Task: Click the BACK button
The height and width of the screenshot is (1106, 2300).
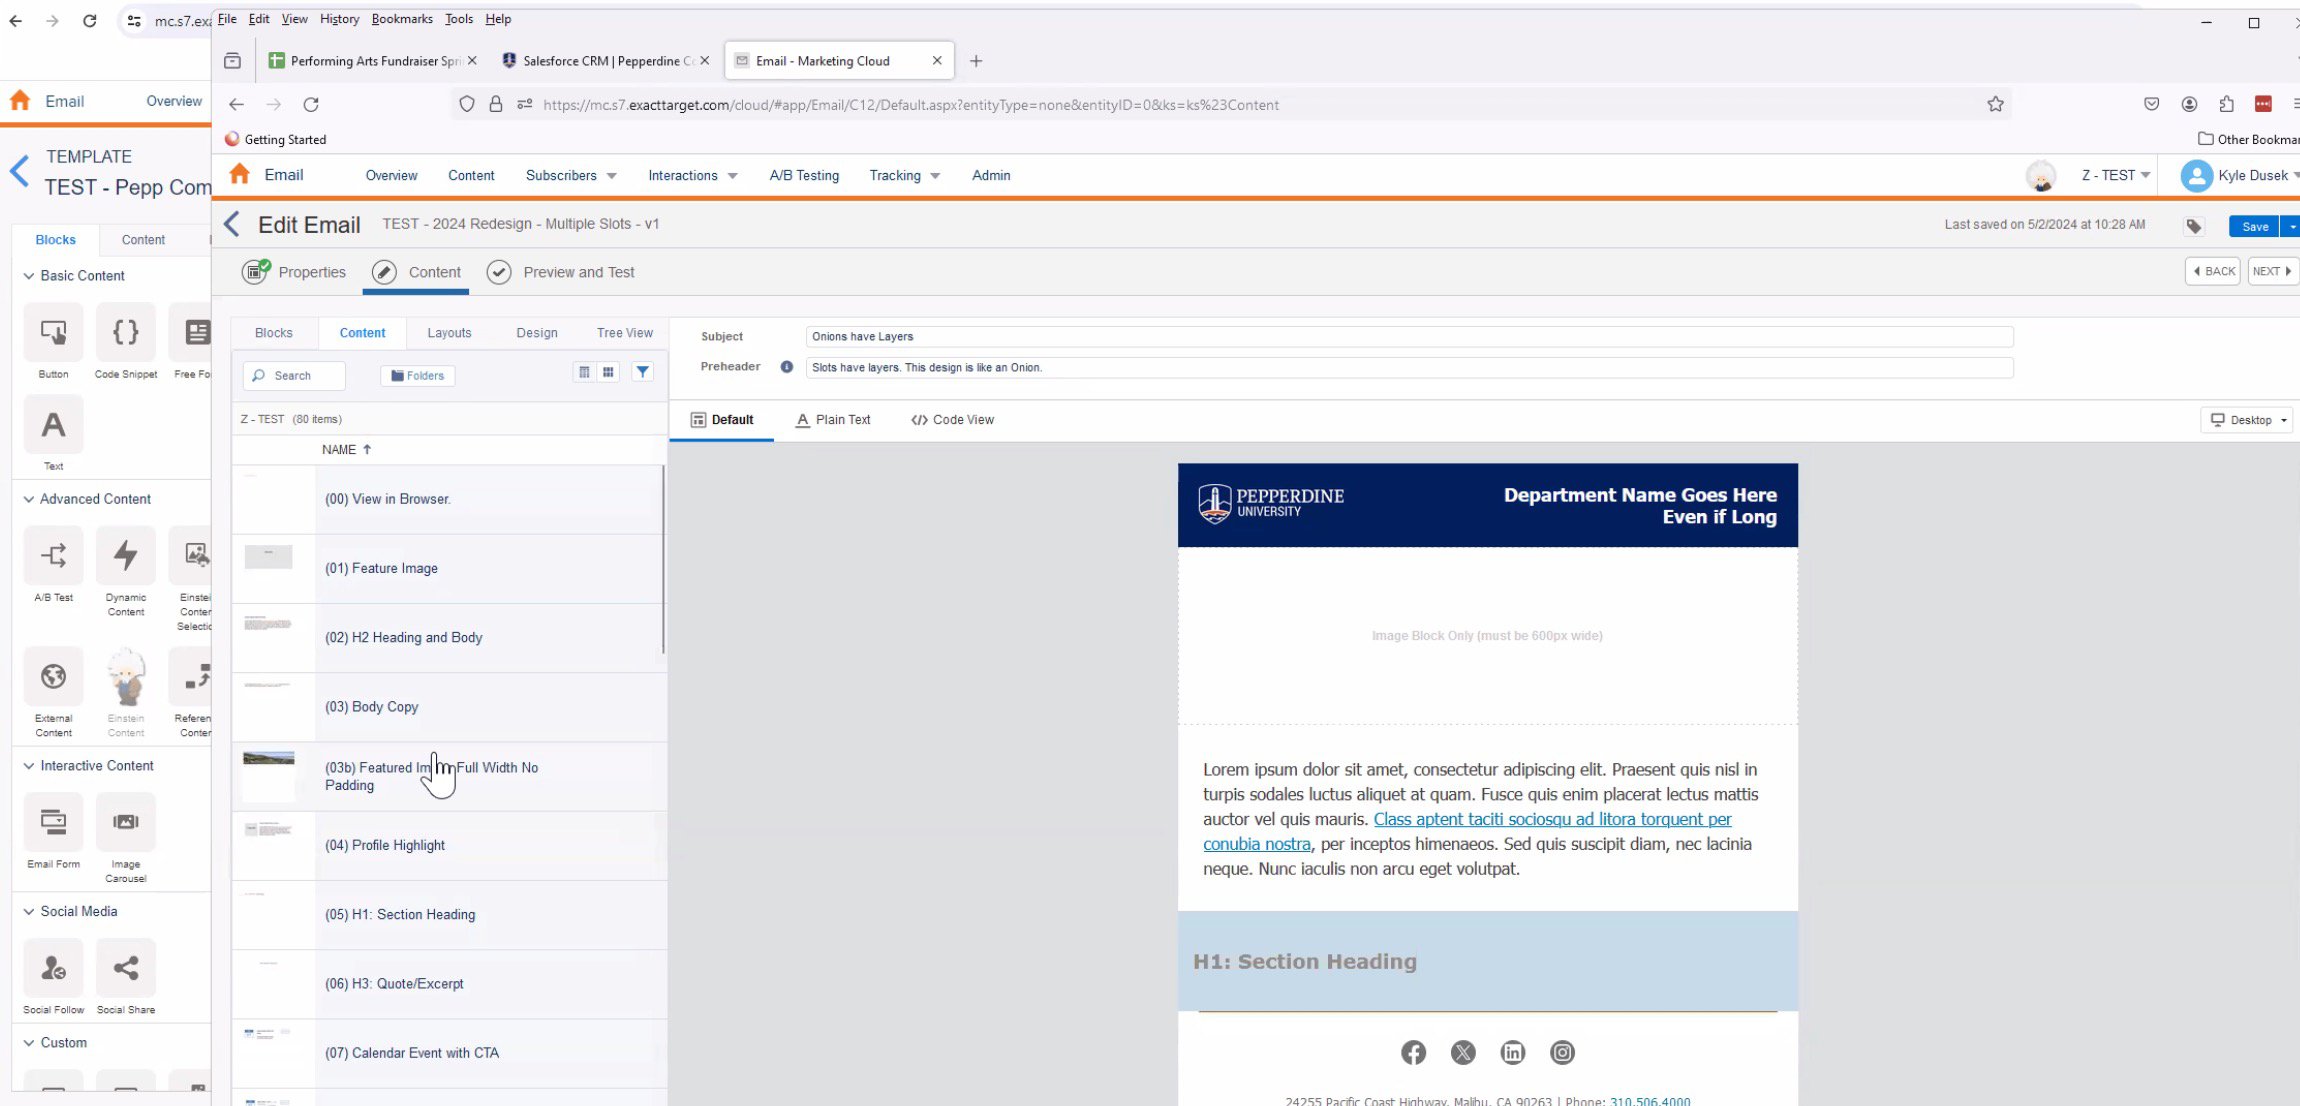Action: (2213, 271)
